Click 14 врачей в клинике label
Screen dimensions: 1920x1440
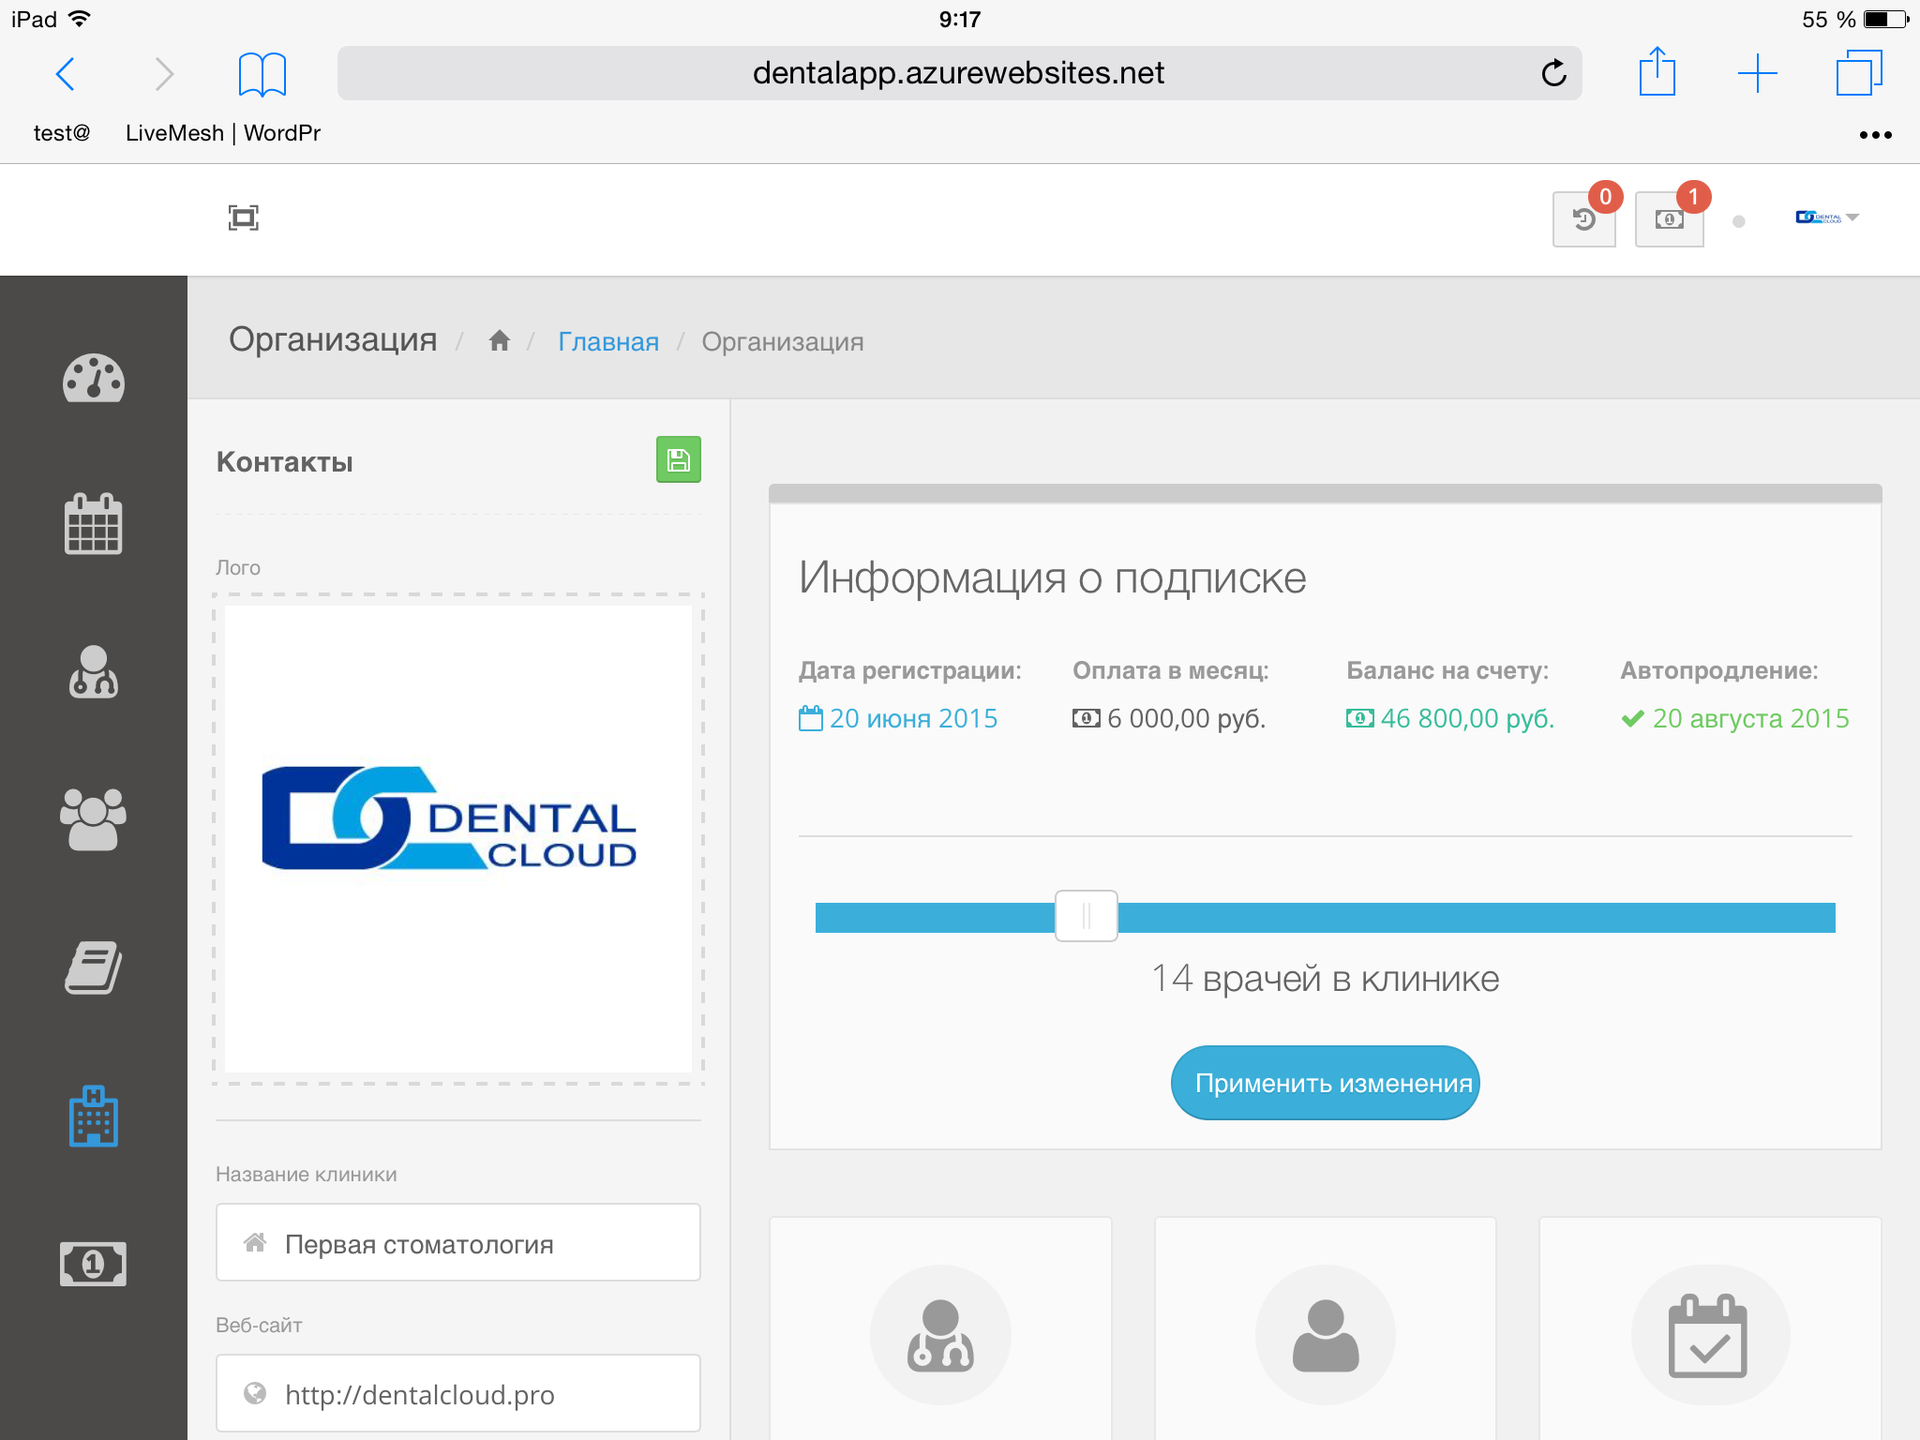[x=1325, y=978]
